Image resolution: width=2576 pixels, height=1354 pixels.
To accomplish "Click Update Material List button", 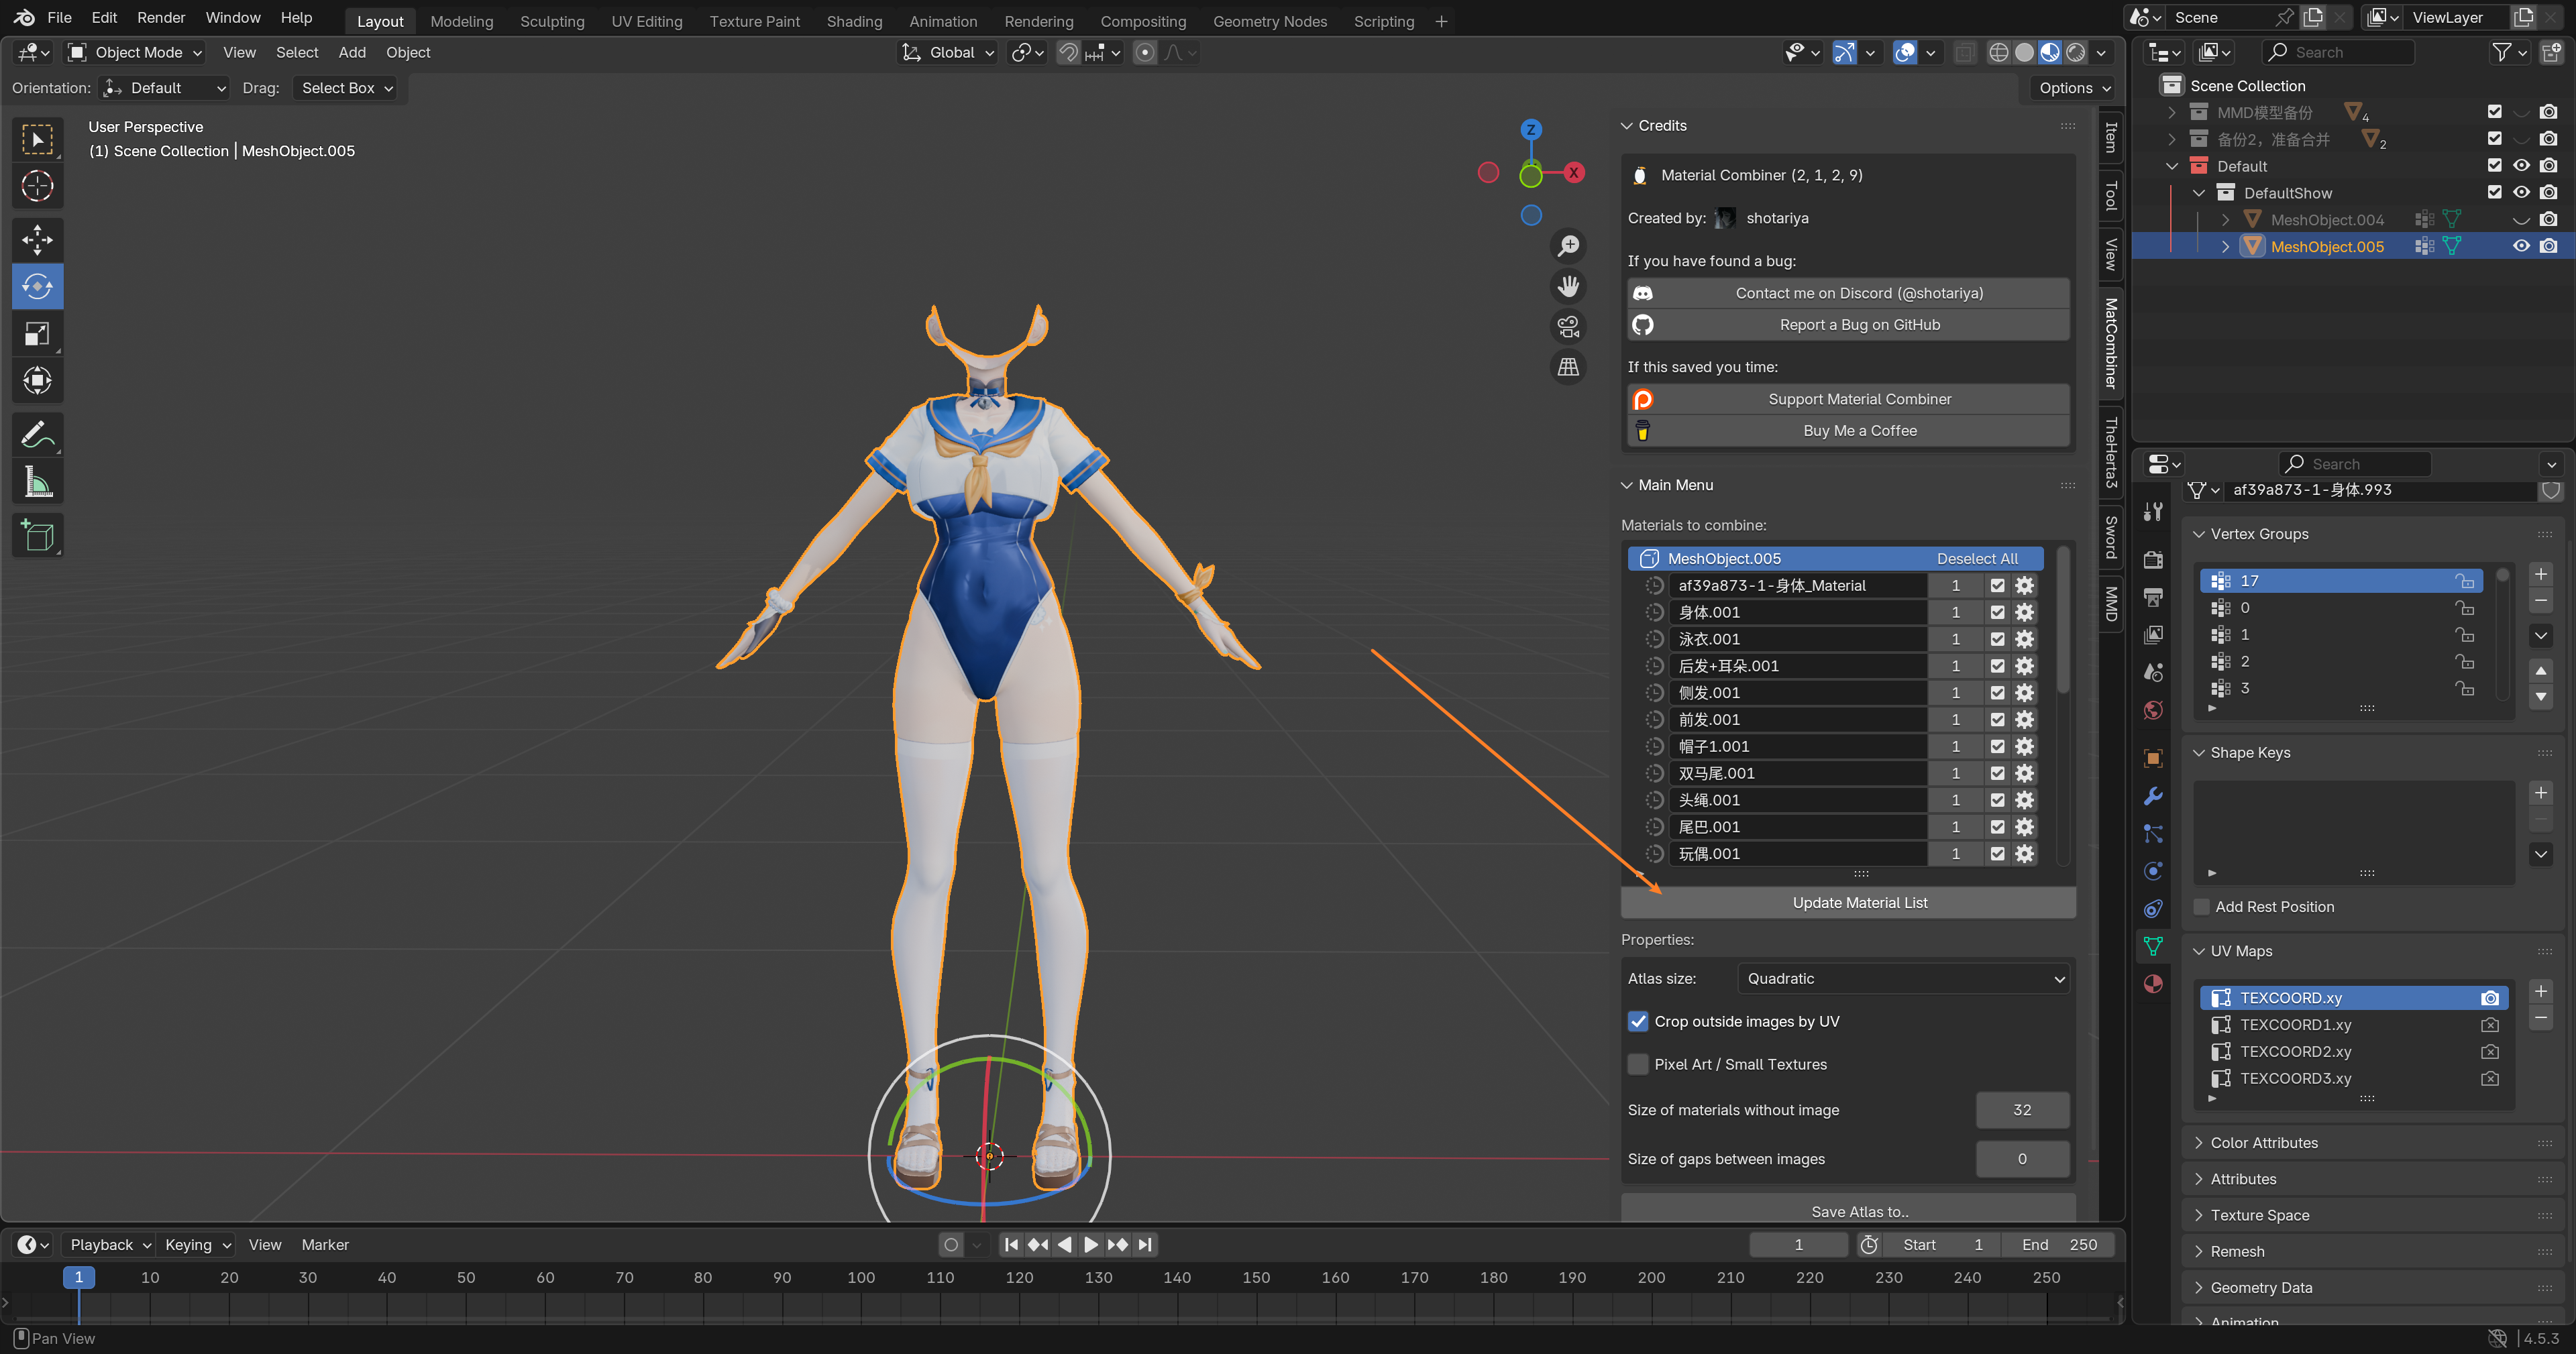I will point(1859,902).
